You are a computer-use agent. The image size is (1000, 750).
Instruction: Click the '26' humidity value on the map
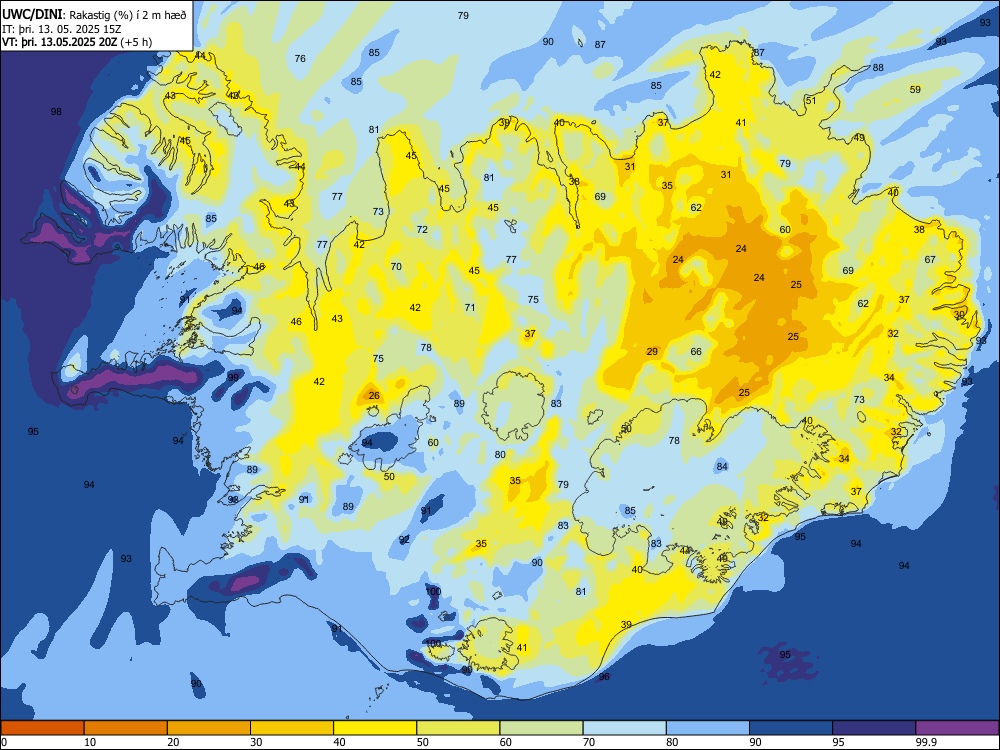(x=374, y=395)
